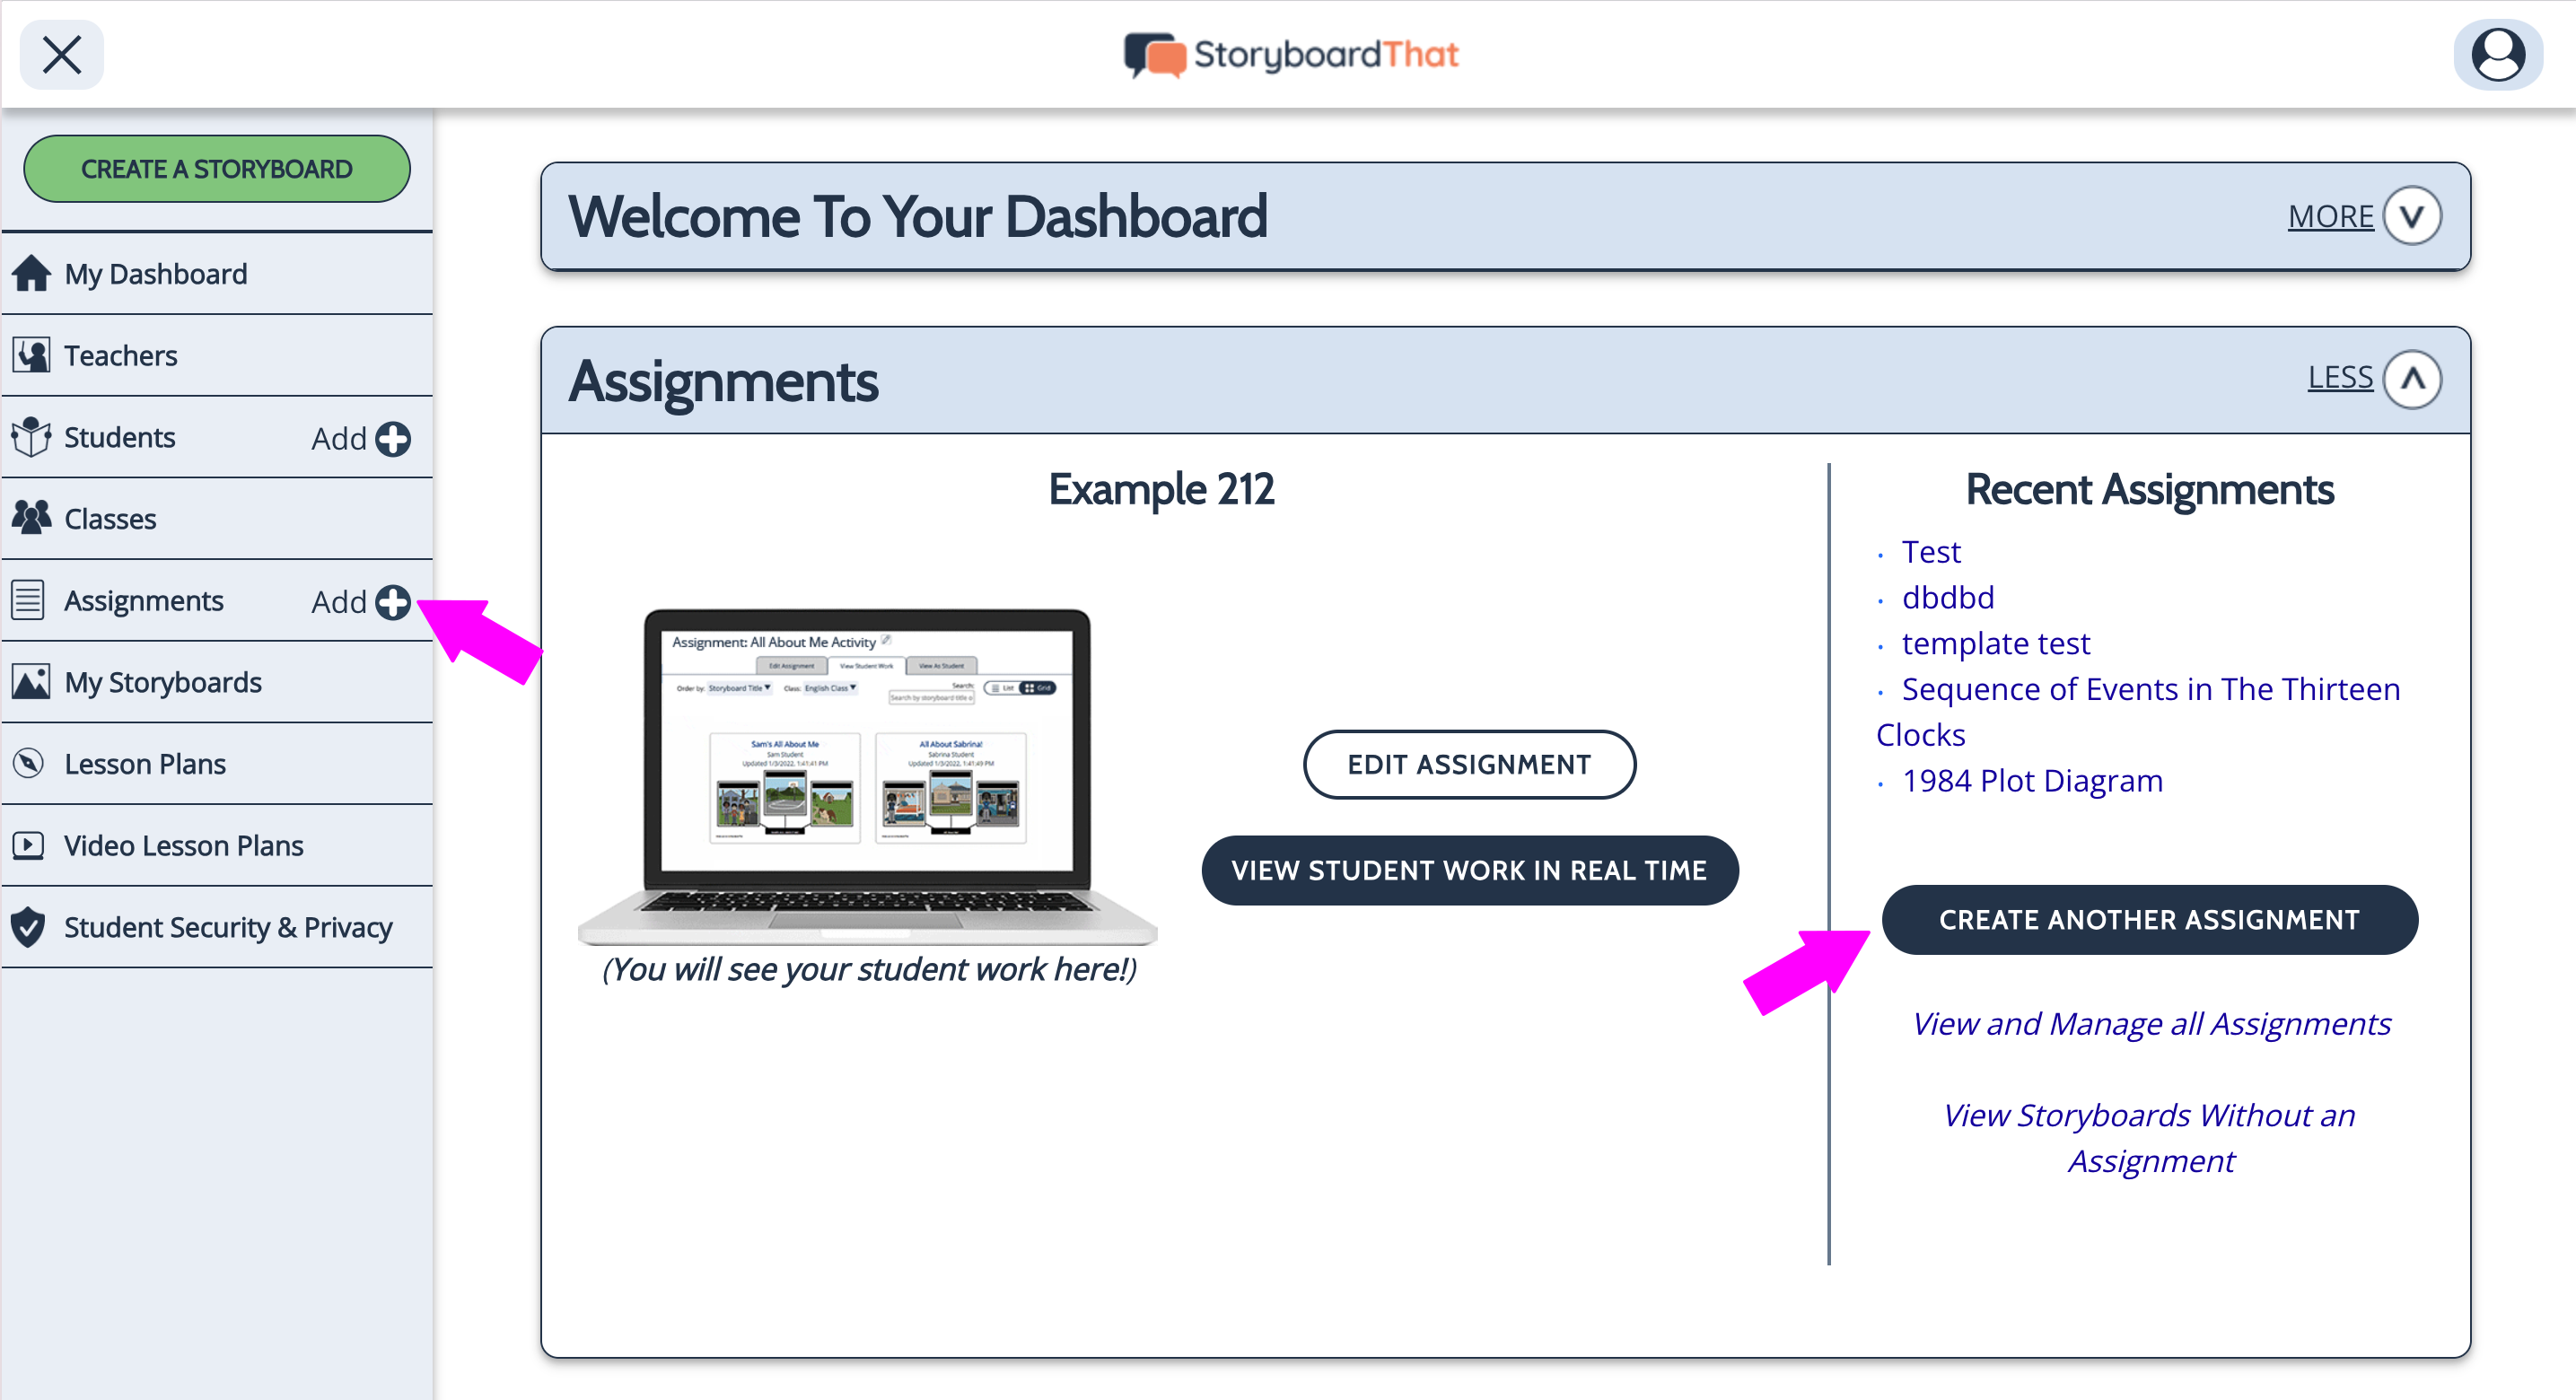Click the Recent Assignments heading

tap(2150, 490)
